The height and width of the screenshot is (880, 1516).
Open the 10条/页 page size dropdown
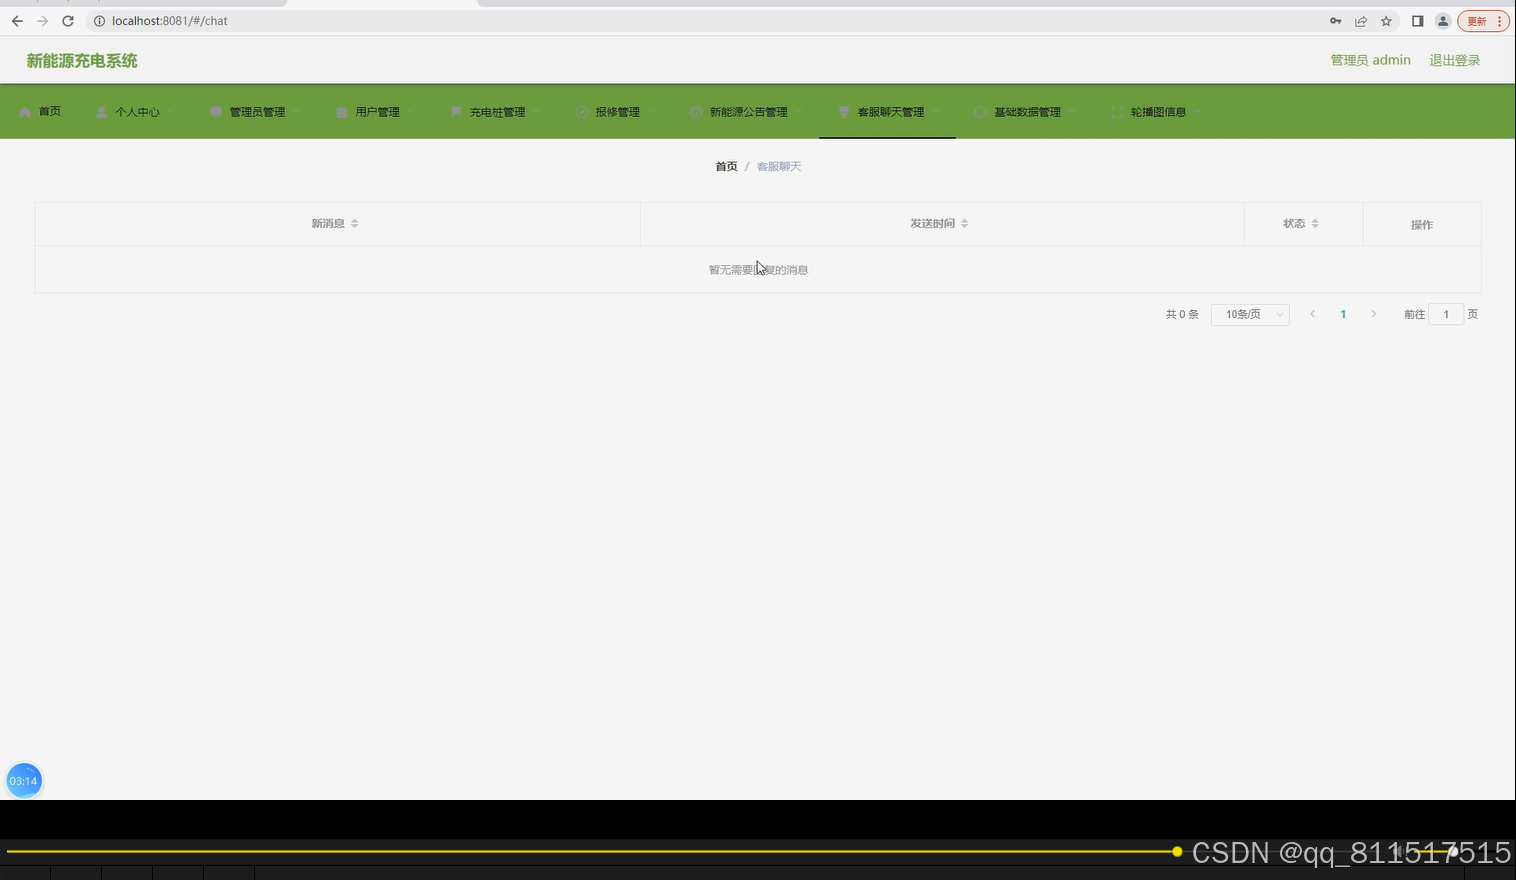[1249, 314]
